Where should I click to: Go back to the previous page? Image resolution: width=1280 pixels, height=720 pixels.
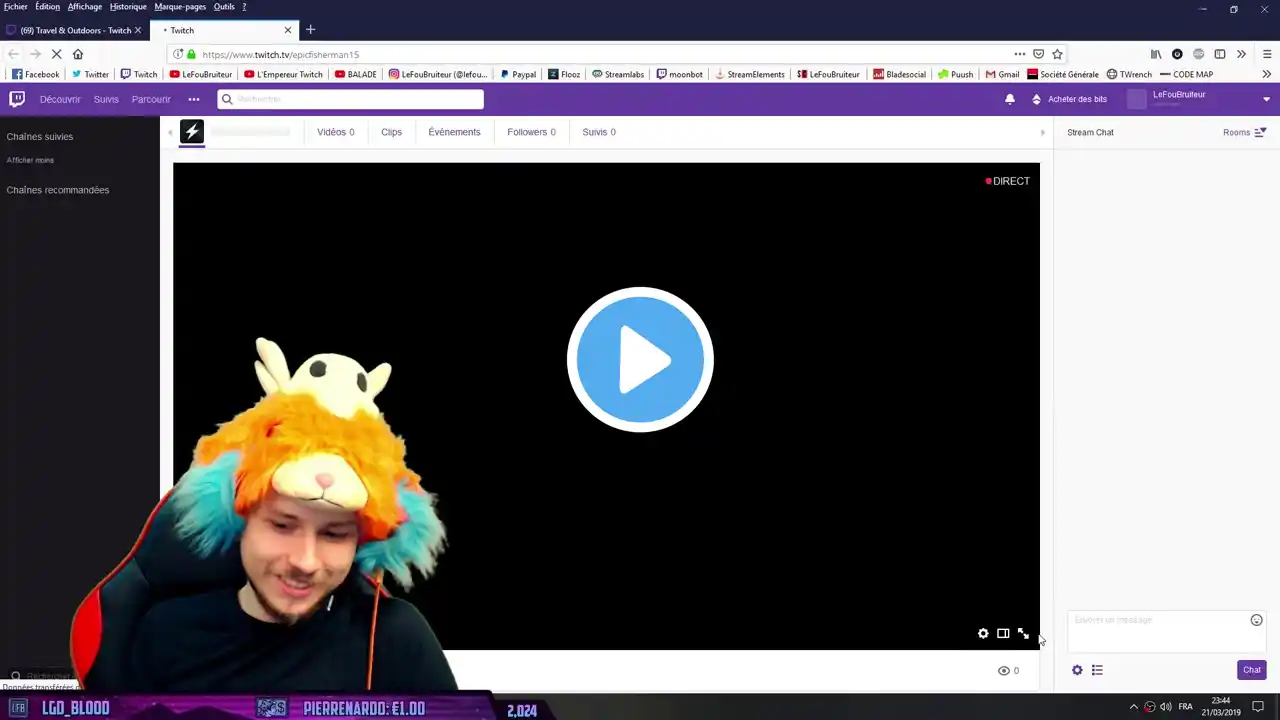[13, 54]
